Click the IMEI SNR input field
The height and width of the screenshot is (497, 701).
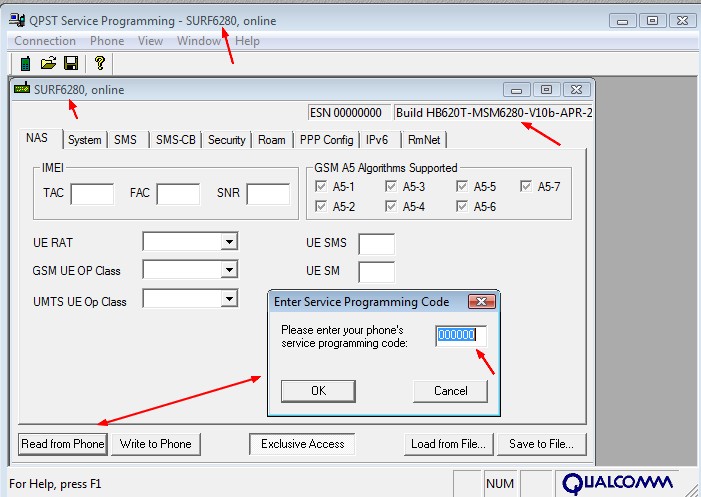[268, 194]
